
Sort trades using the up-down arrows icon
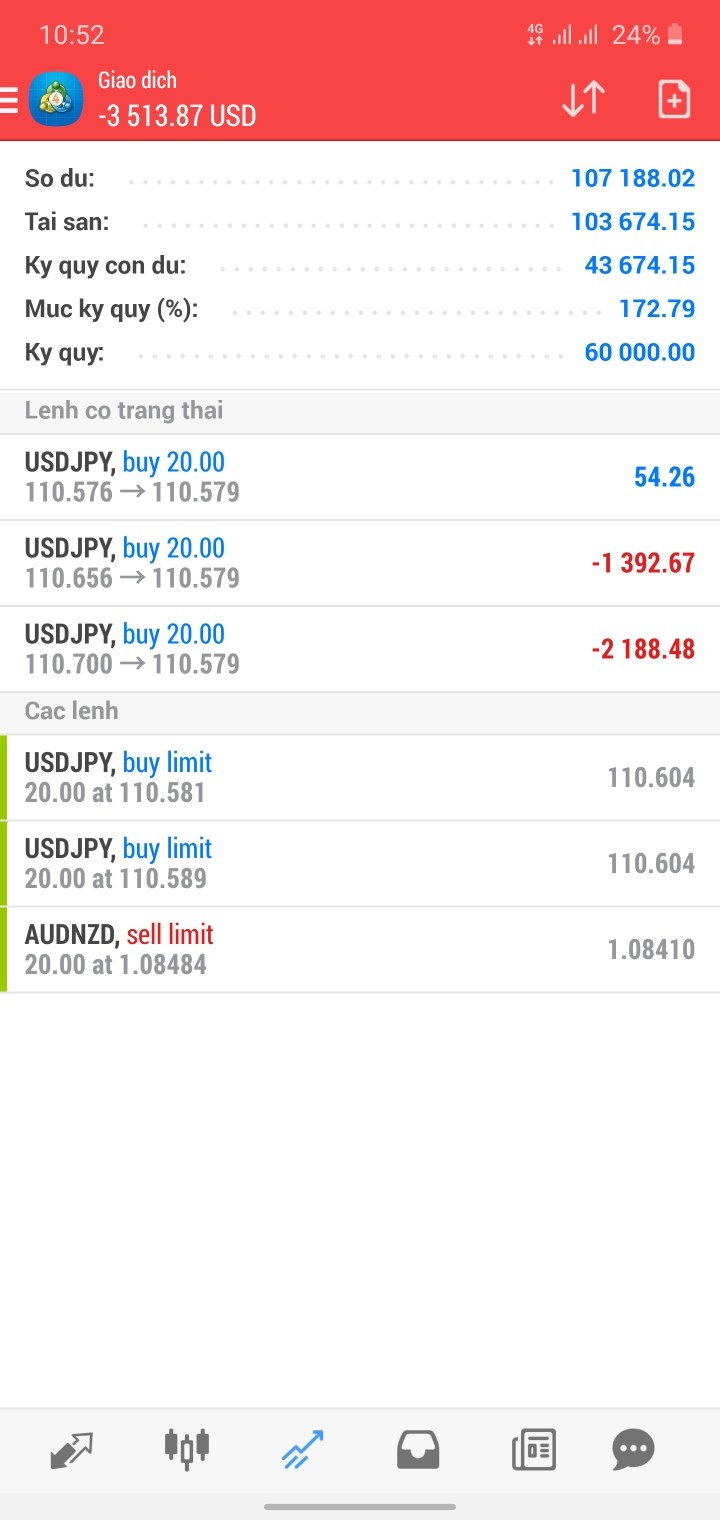coord(583,99)
